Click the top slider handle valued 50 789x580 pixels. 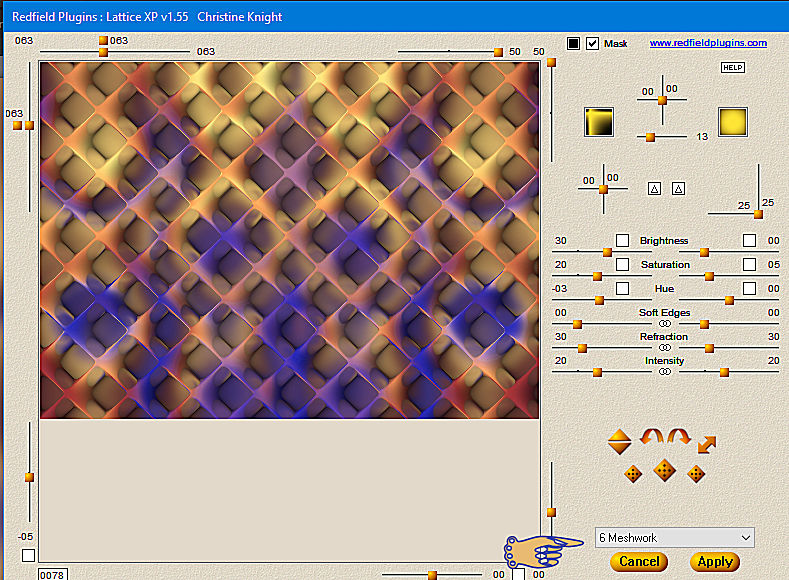498,52
